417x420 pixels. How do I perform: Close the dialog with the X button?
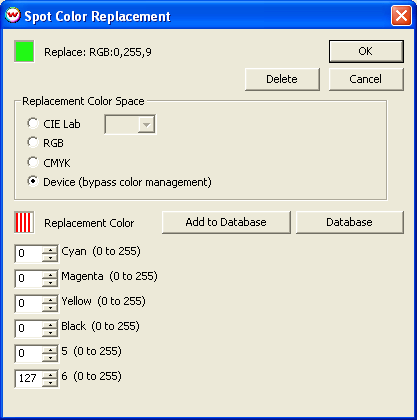coord(401,15)
